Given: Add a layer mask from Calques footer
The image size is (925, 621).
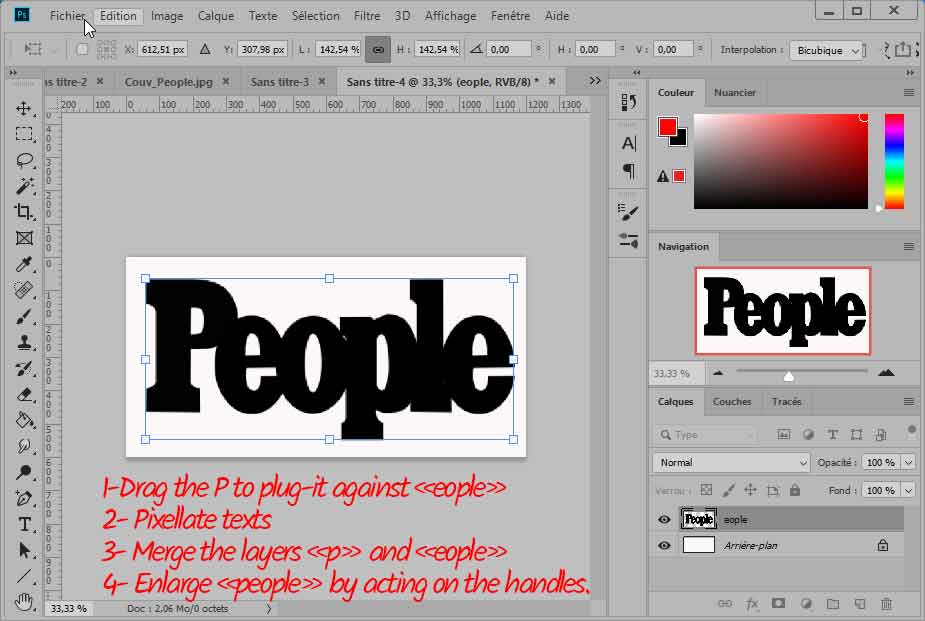Looking at the screenshot, I should point(779,603).
